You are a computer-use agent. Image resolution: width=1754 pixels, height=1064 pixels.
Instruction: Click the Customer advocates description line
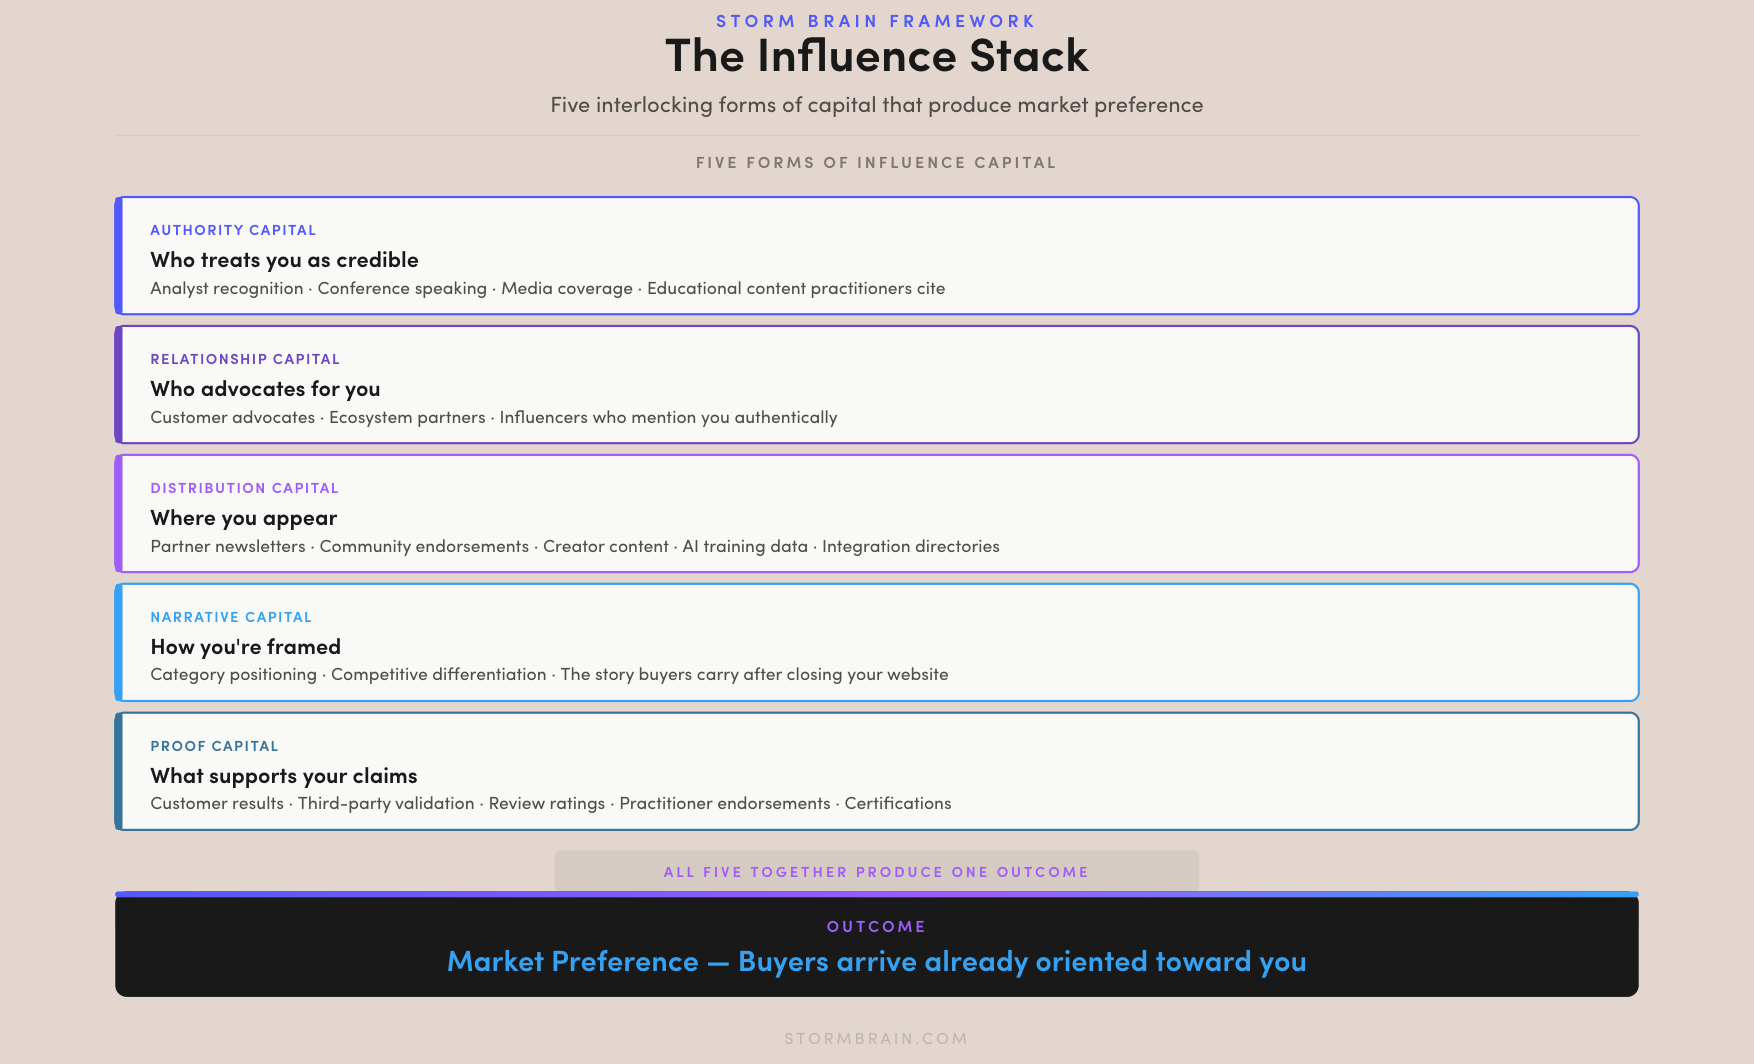pos(493,417)
